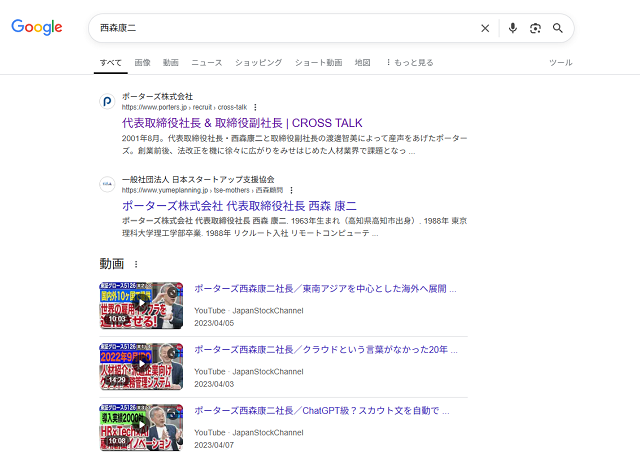Switch to the 地図 tab

point(362,62)
